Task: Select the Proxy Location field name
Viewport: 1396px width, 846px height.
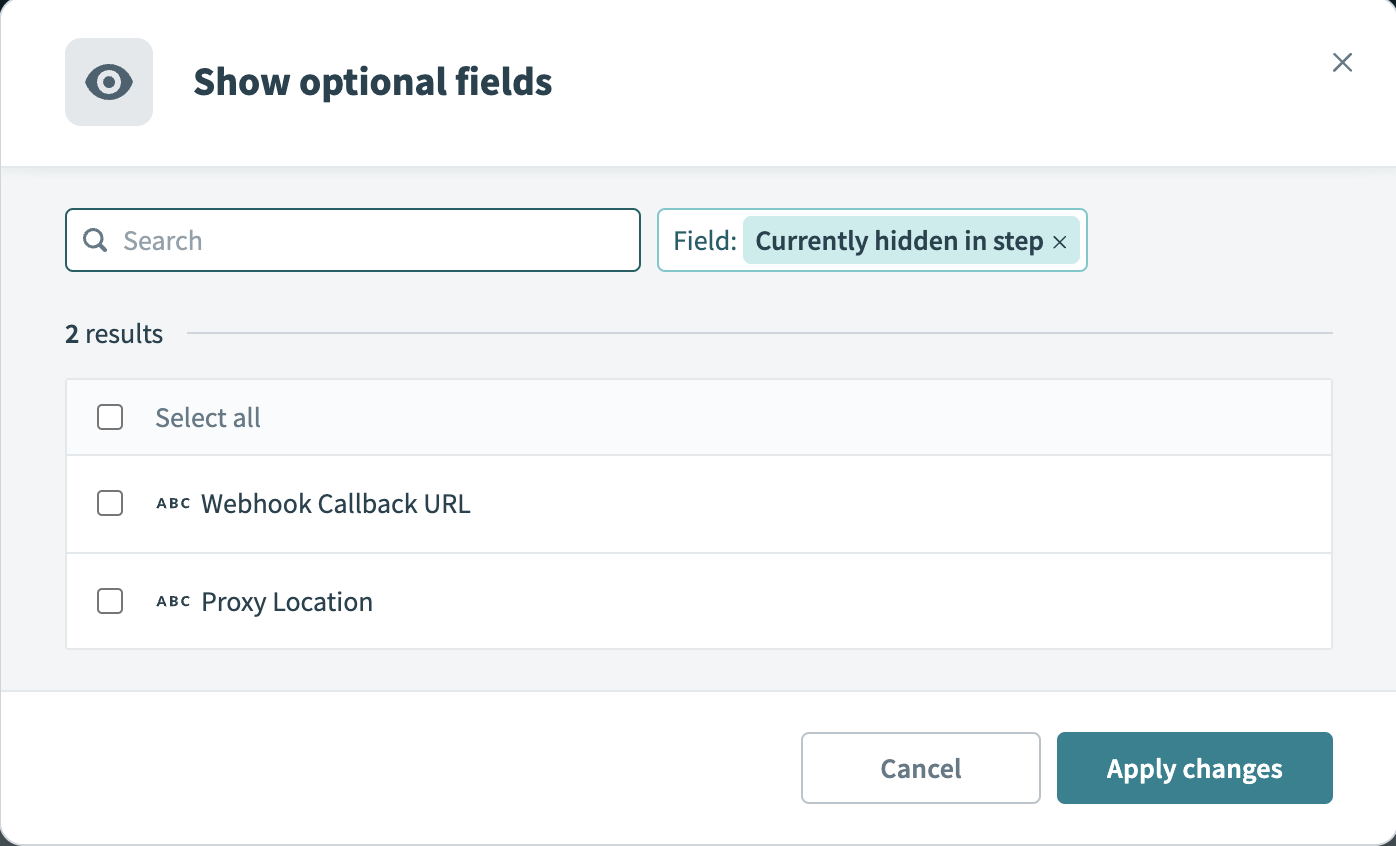Action: point(287,602)
